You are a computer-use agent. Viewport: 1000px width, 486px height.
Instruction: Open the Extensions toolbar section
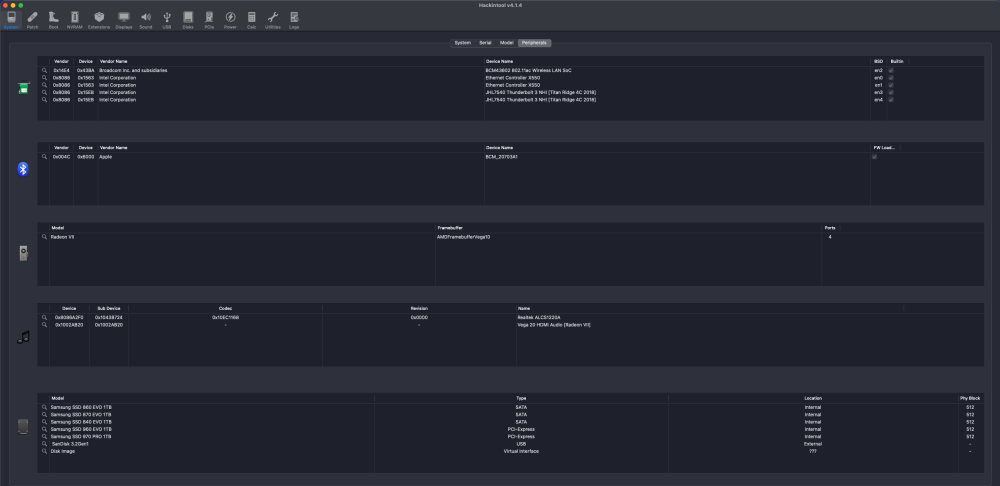click(x=99, y=20)
